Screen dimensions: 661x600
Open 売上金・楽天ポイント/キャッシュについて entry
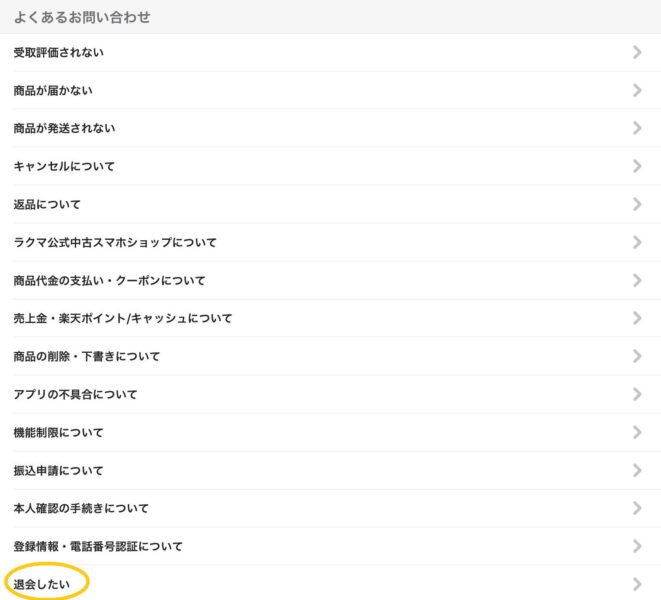coord(330,318)
